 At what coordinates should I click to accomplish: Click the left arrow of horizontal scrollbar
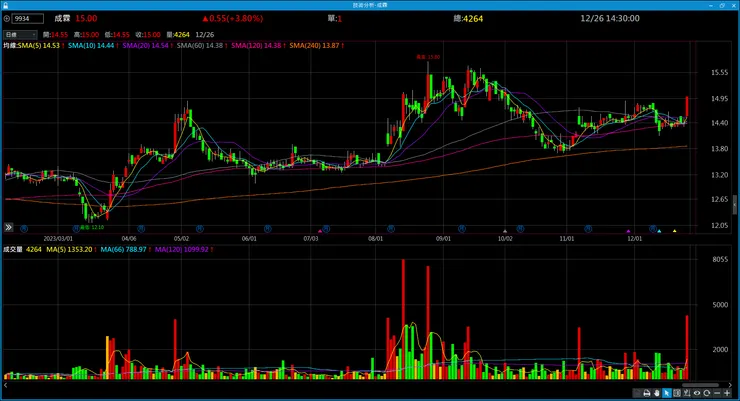5,385
